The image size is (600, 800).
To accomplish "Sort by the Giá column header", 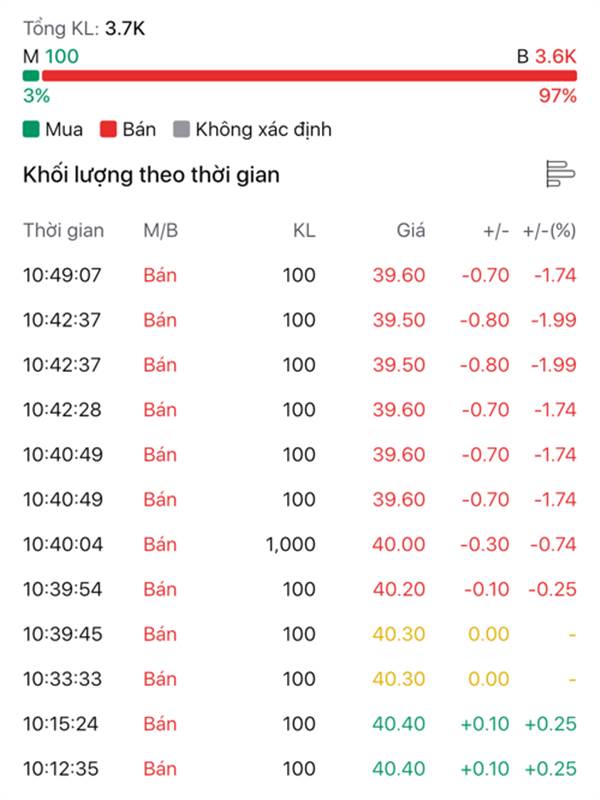I will (x=410, y=231).
